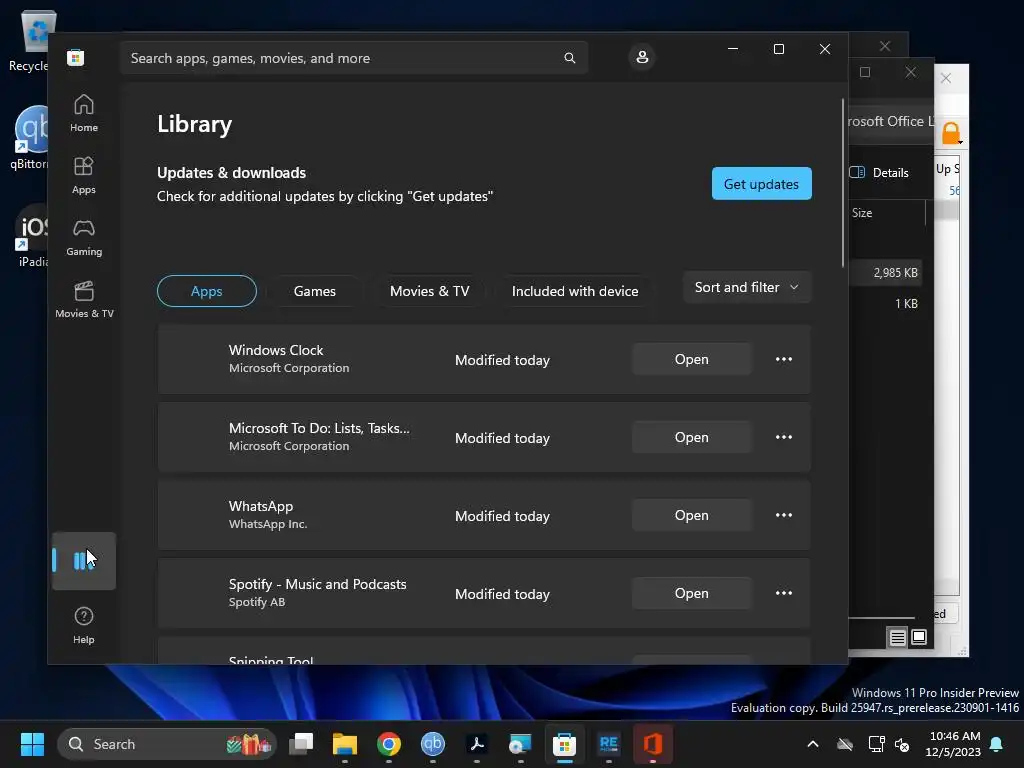
Task: Click the Library page vertical scrollbar
Action: 842,183
